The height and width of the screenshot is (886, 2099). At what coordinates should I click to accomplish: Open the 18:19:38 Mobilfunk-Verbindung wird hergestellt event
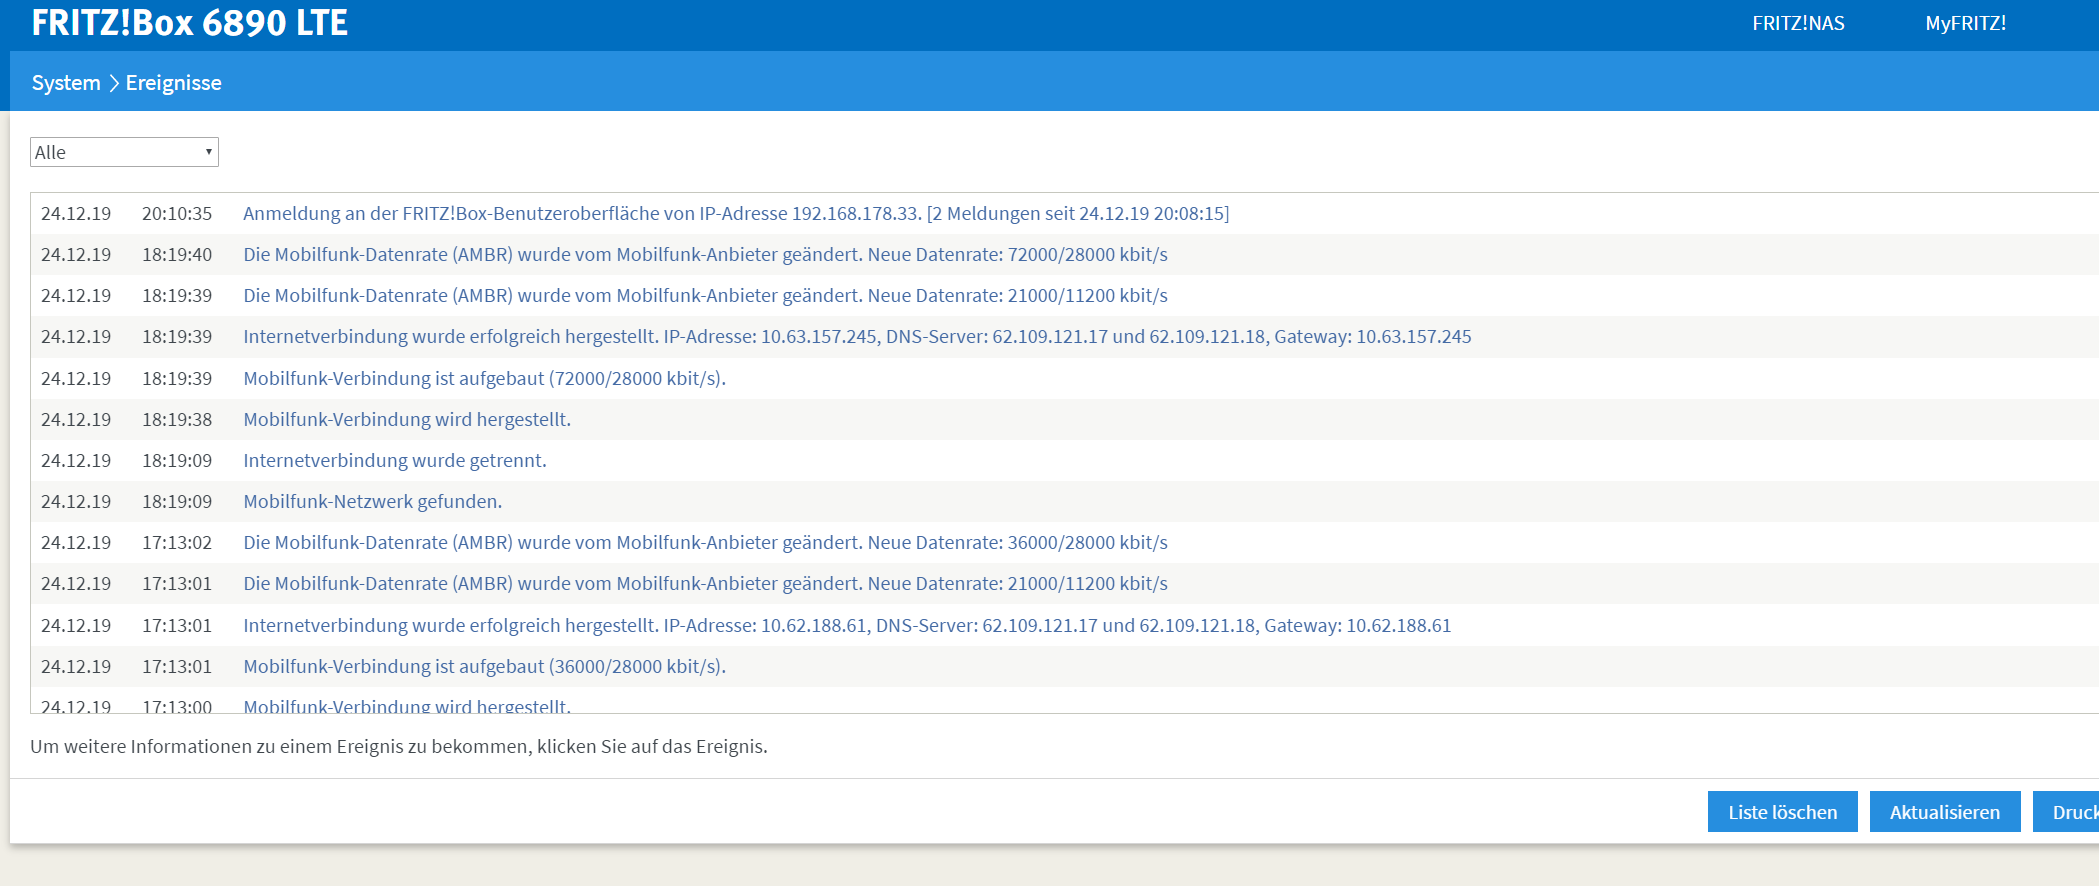(x=407, y=419)
